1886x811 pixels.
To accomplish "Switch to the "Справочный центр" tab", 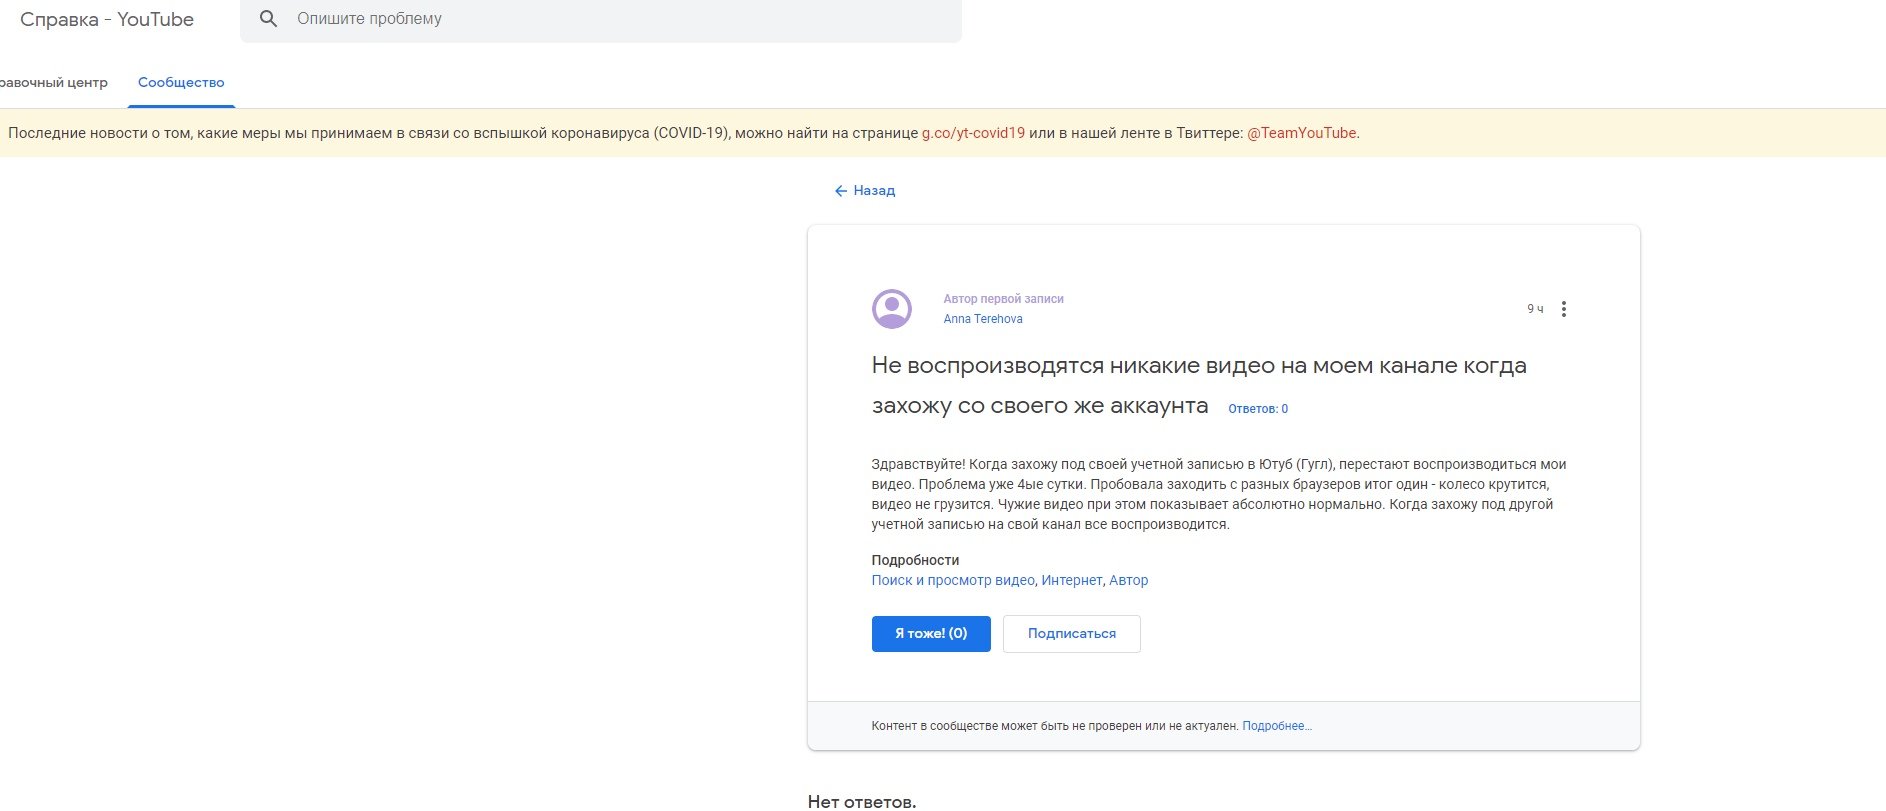I will click(x=54, y=83).
